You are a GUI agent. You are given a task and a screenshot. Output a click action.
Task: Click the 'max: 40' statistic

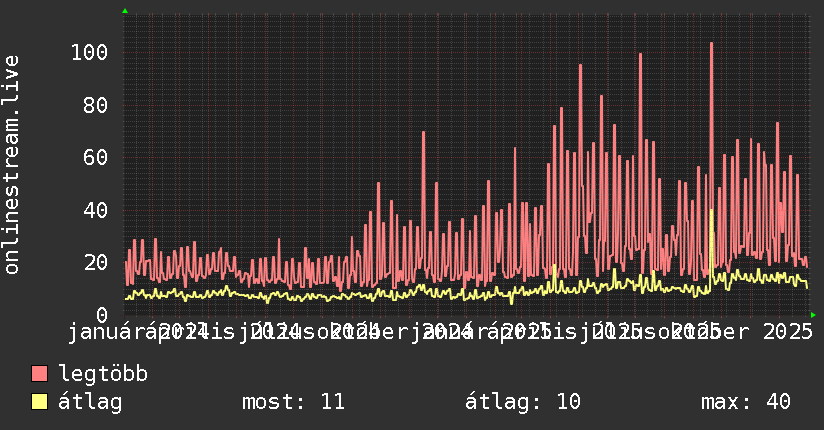point(746,402)
